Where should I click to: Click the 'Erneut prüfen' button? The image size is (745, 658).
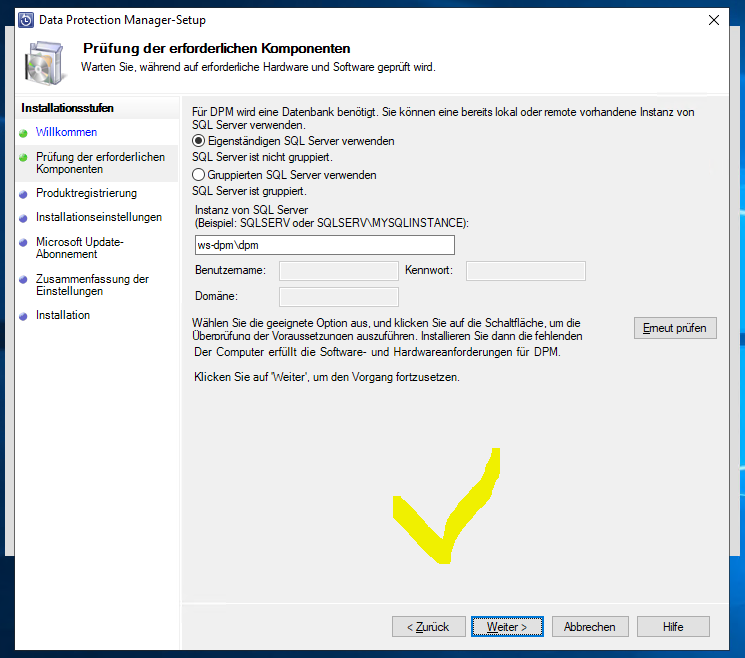point(675,328)
